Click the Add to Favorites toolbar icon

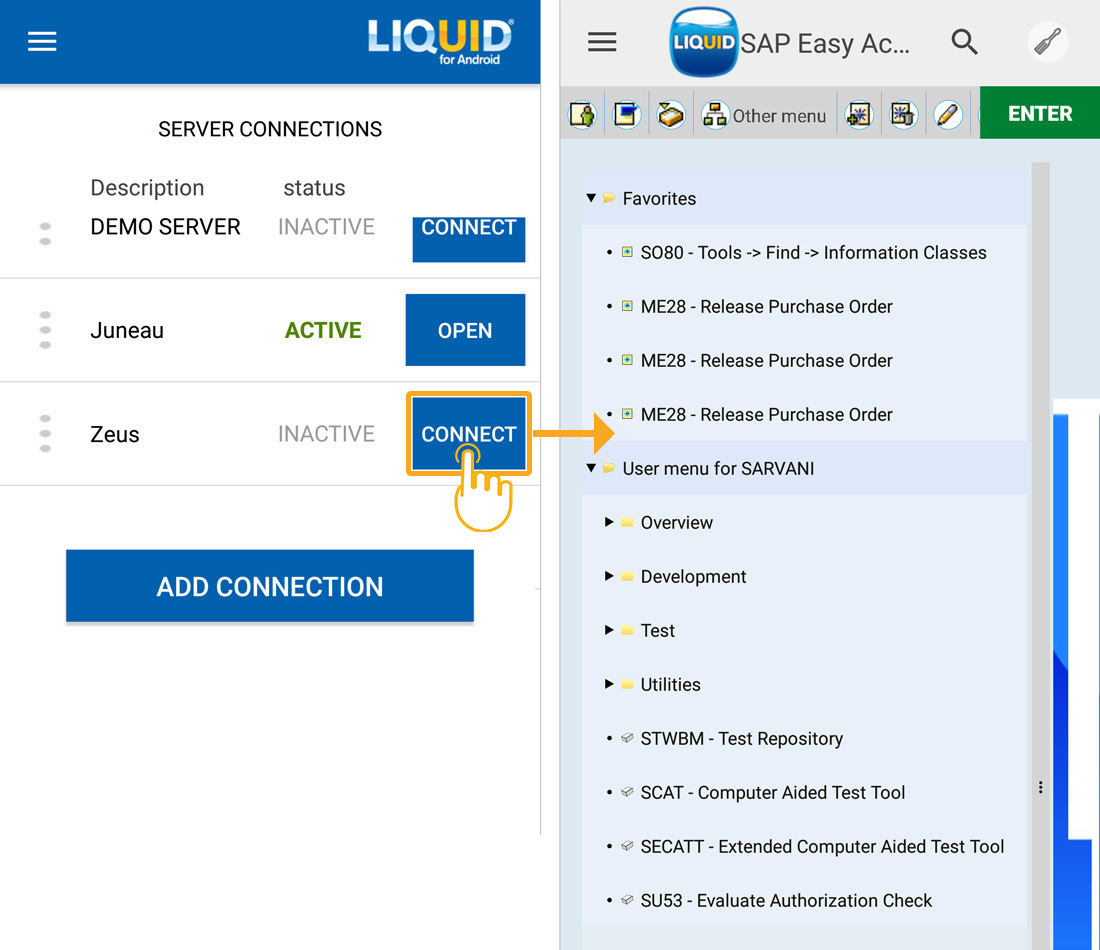coord(858,115)
